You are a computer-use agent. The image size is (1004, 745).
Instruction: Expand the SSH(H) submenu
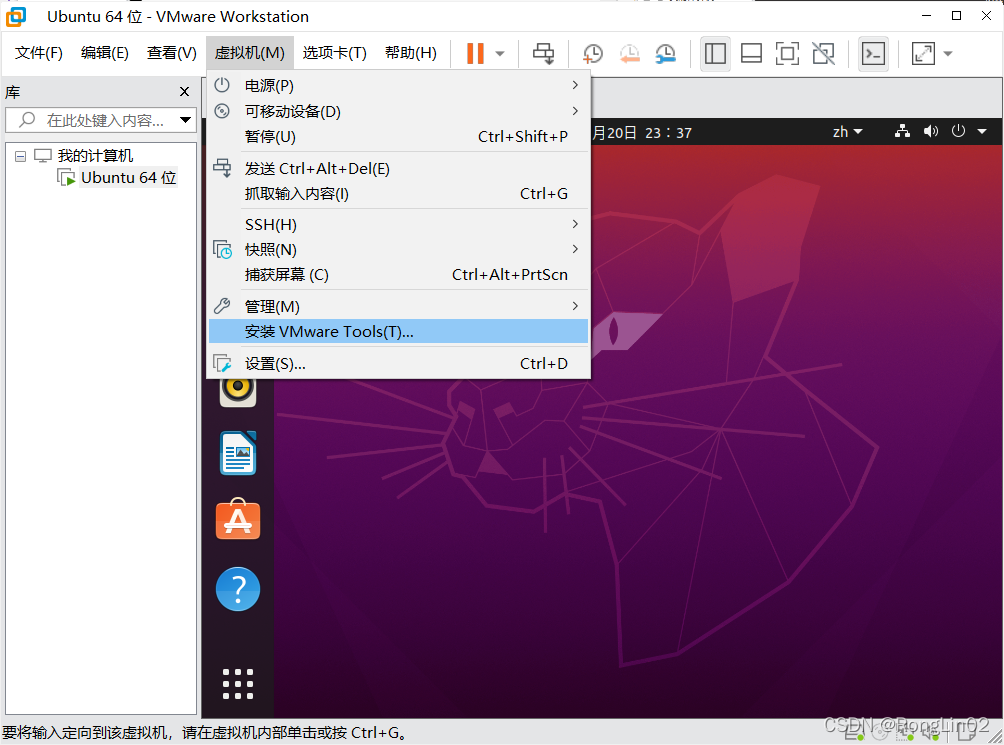(398, 225)
